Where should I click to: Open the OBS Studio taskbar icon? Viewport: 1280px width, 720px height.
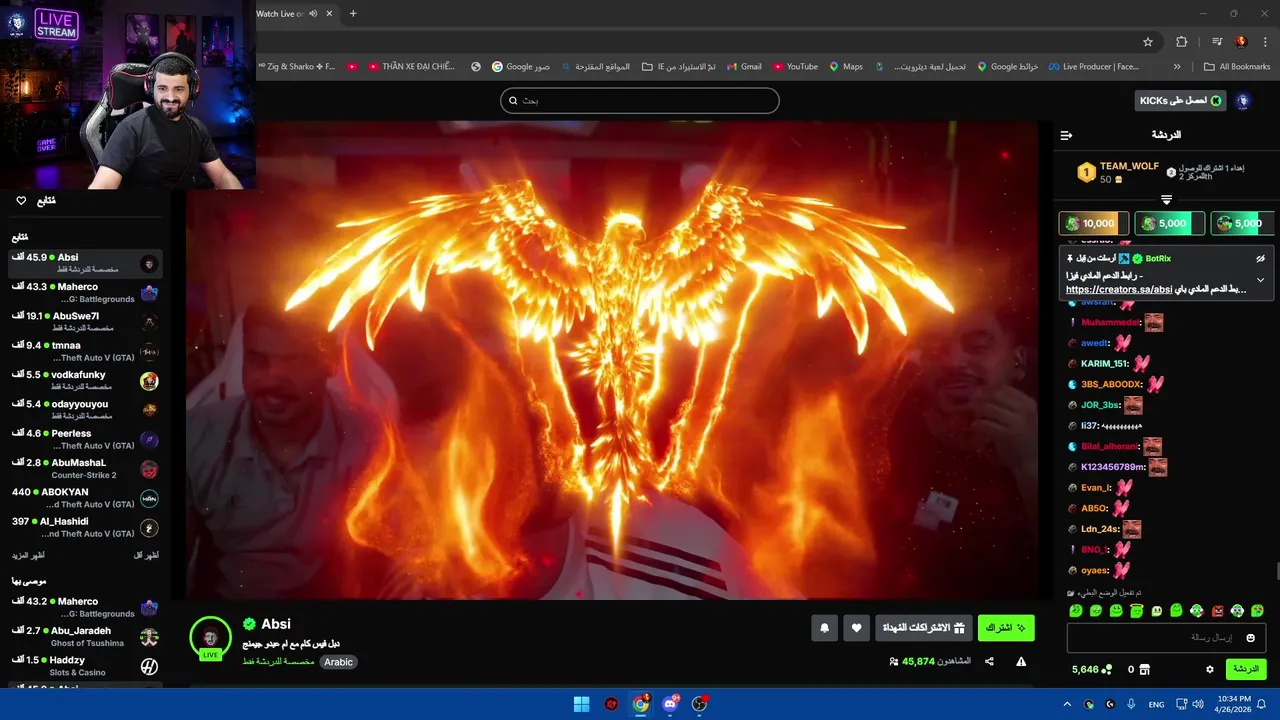(699, 704)
